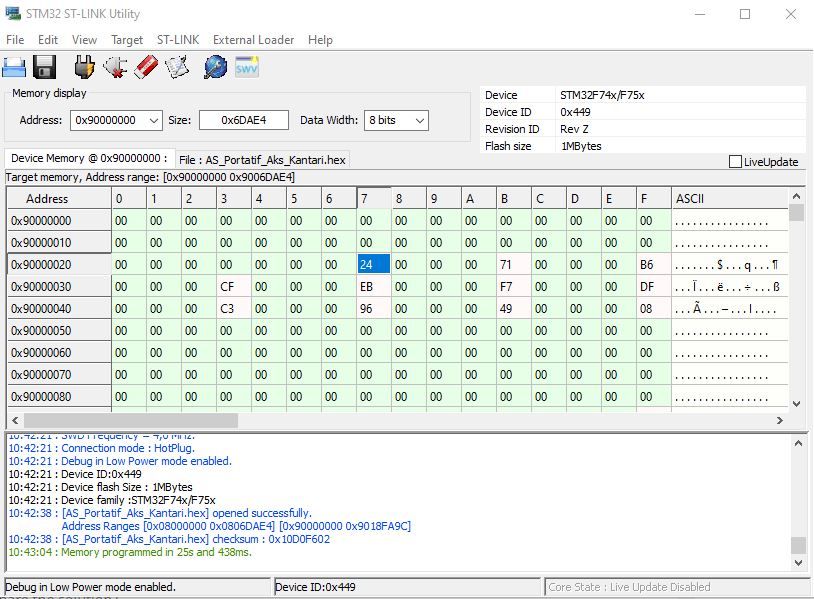The image size is (814, 599).
Task: Enable the LiveUpdate checkbox
Action: 735,162
